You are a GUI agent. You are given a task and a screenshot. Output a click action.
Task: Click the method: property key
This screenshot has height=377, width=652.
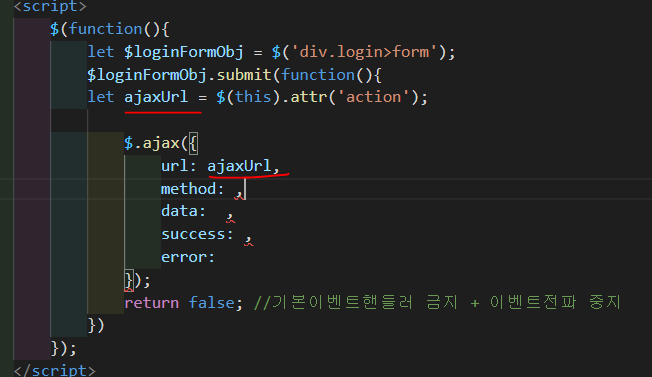193,189
